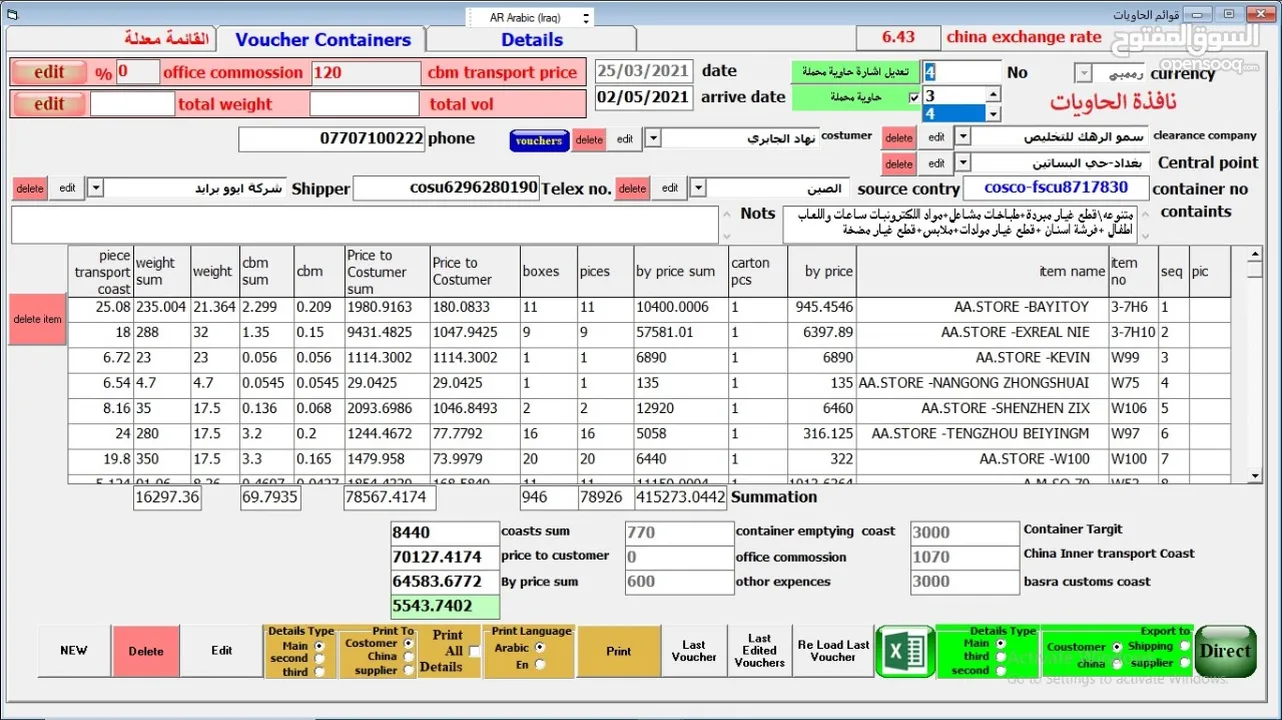Open Last Voucher
This screenshot has width=1282, height=720.
point(694,651)
